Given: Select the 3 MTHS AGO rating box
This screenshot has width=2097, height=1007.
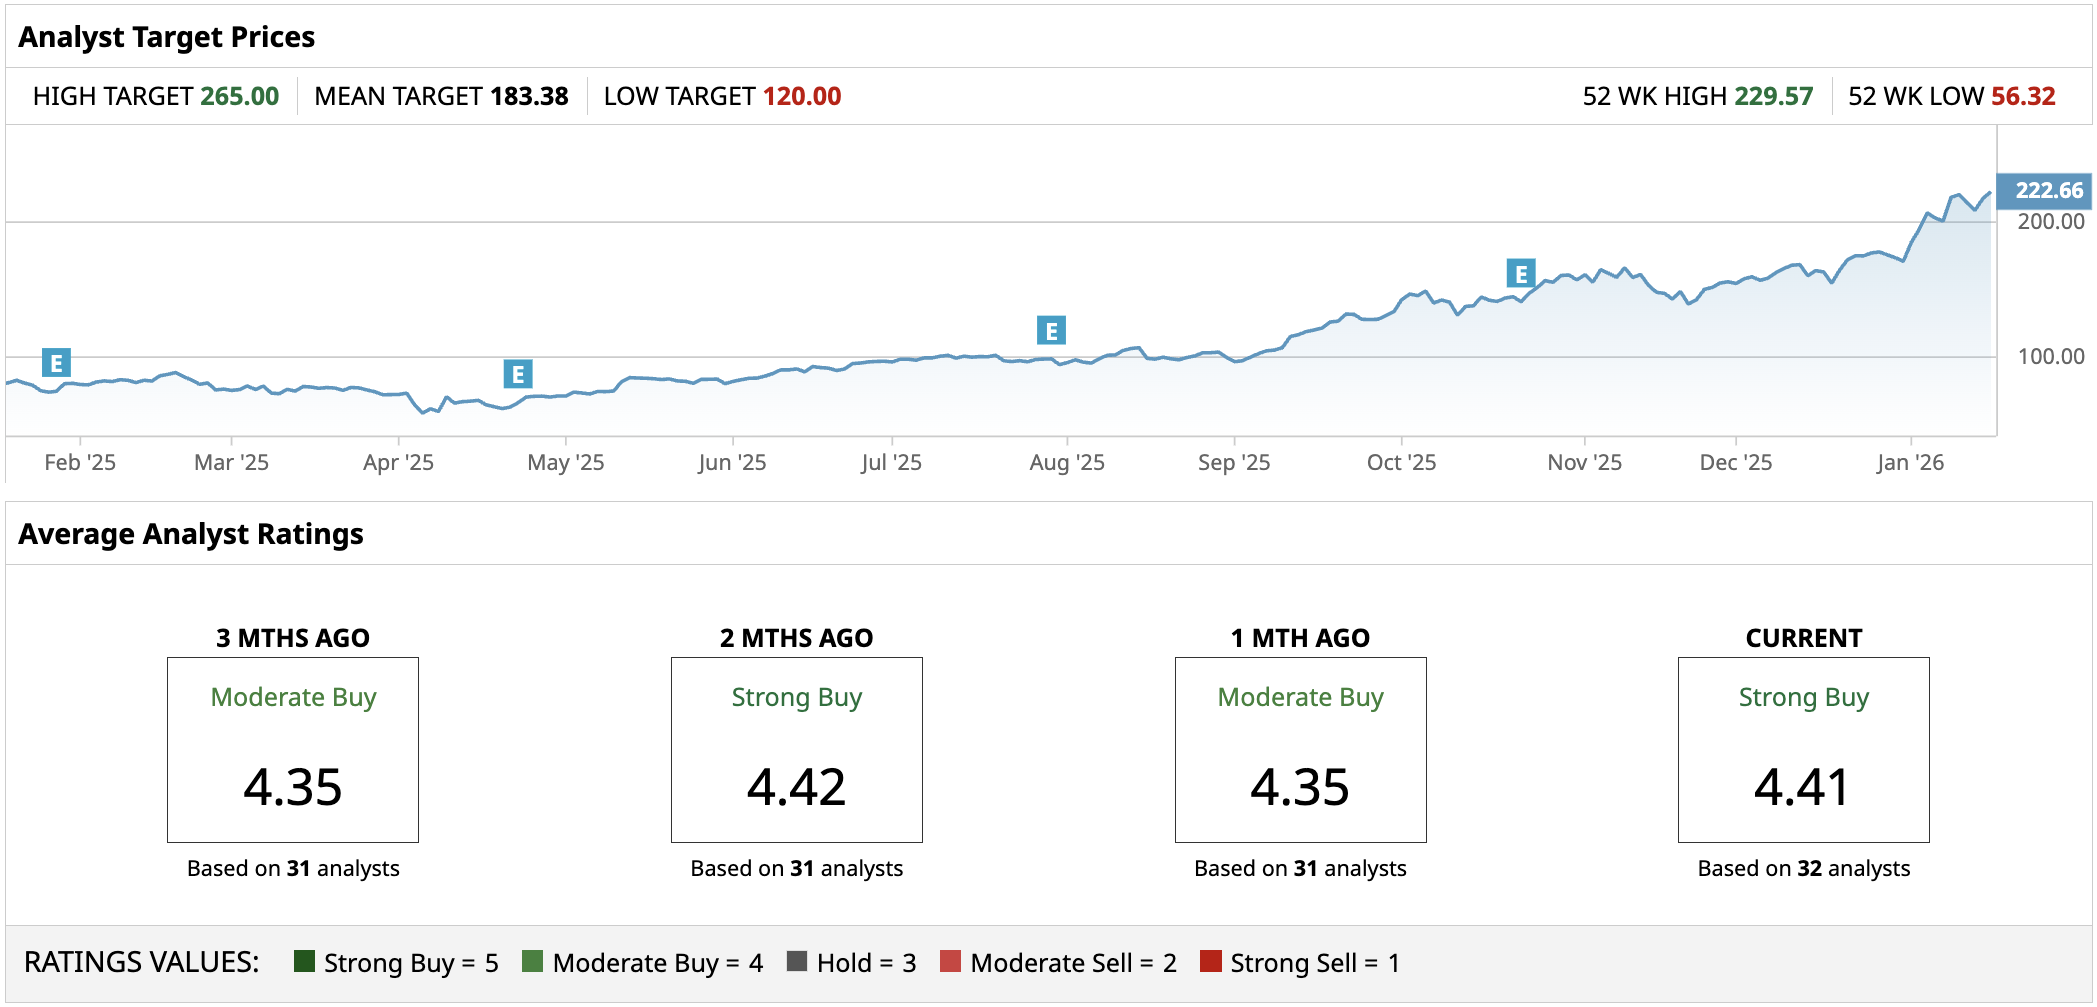Looking at the screenshot, I should [293, 750].
